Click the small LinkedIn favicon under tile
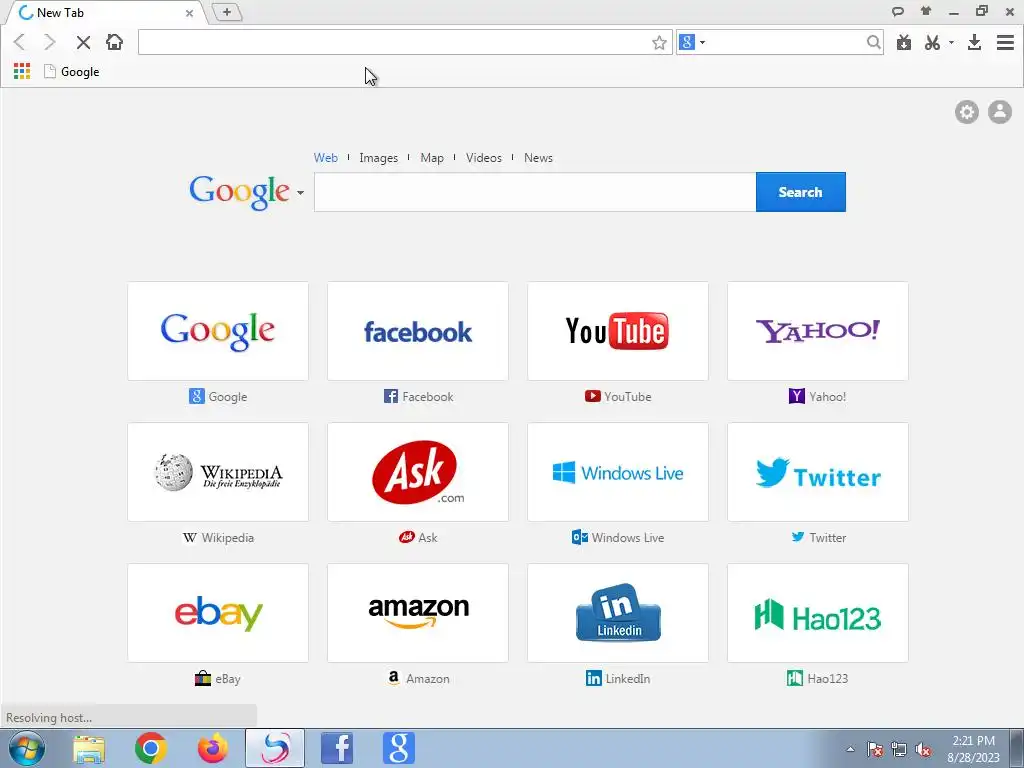This screenshot has width=1024, height=768. pos(594,679)
